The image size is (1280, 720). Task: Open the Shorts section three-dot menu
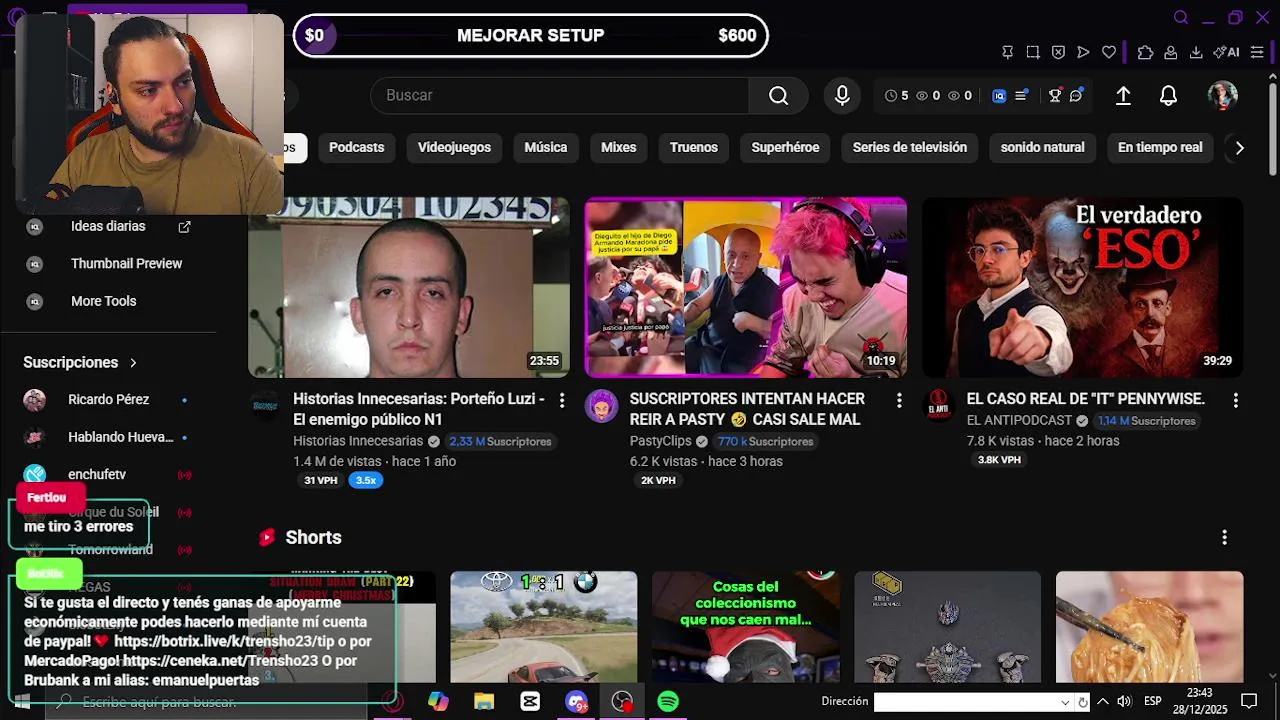(1224, 537)
